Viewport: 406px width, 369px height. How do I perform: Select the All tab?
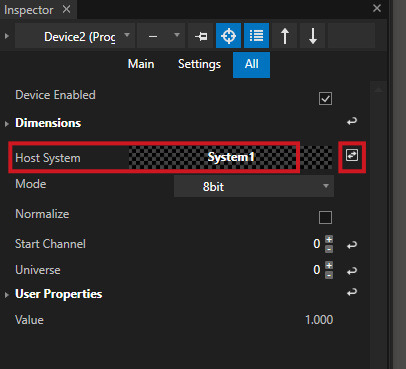tap(251, 65)
